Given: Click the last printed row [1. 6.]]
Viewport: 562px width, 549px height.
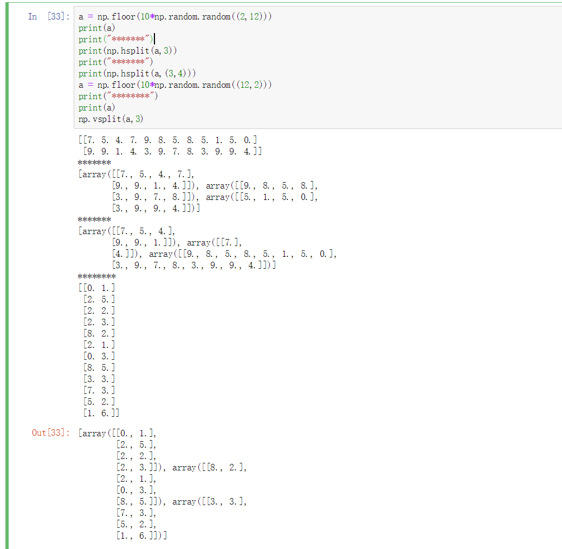Looking at the screenshot, I should coord(101,413).
